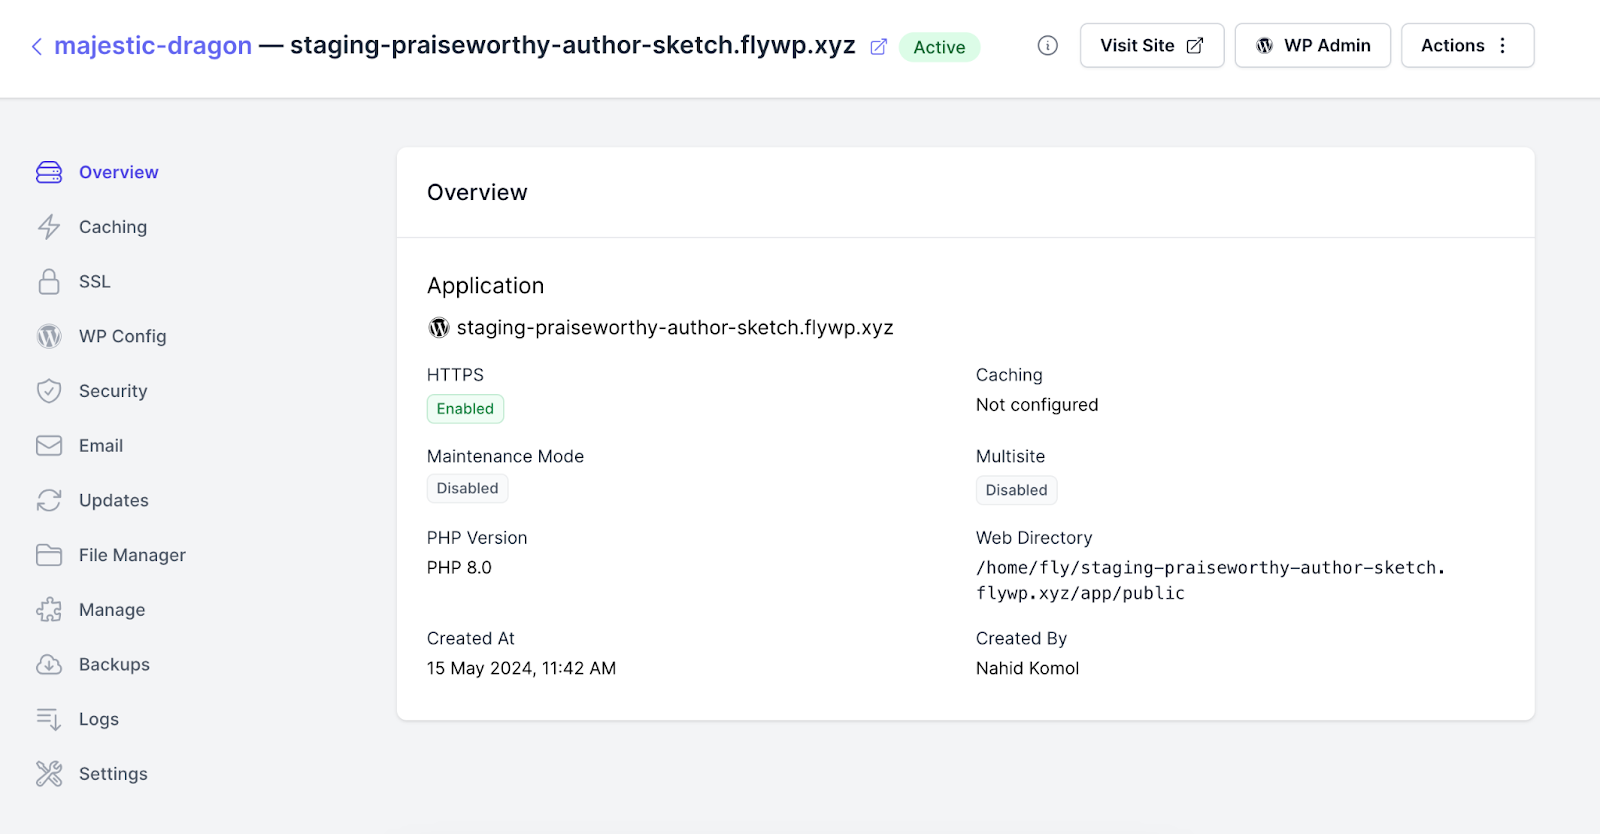Open WP Admin dashboard button
Image resolution: width=1600 pixels, height=834 pixels.
click(x=1312, y=46)
